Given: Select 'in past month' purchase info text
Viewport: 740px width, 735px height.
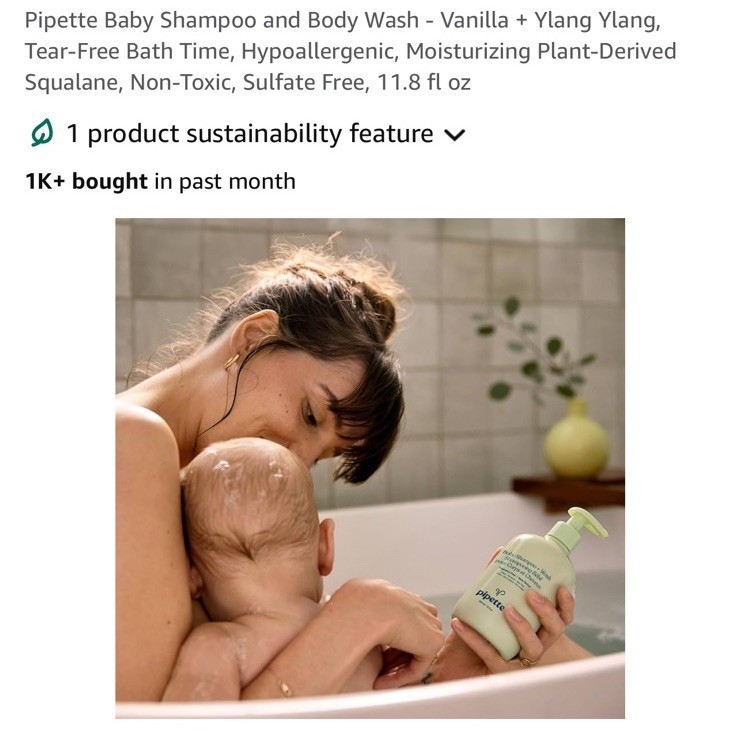Looking at the screenshot, I should 225,182.
